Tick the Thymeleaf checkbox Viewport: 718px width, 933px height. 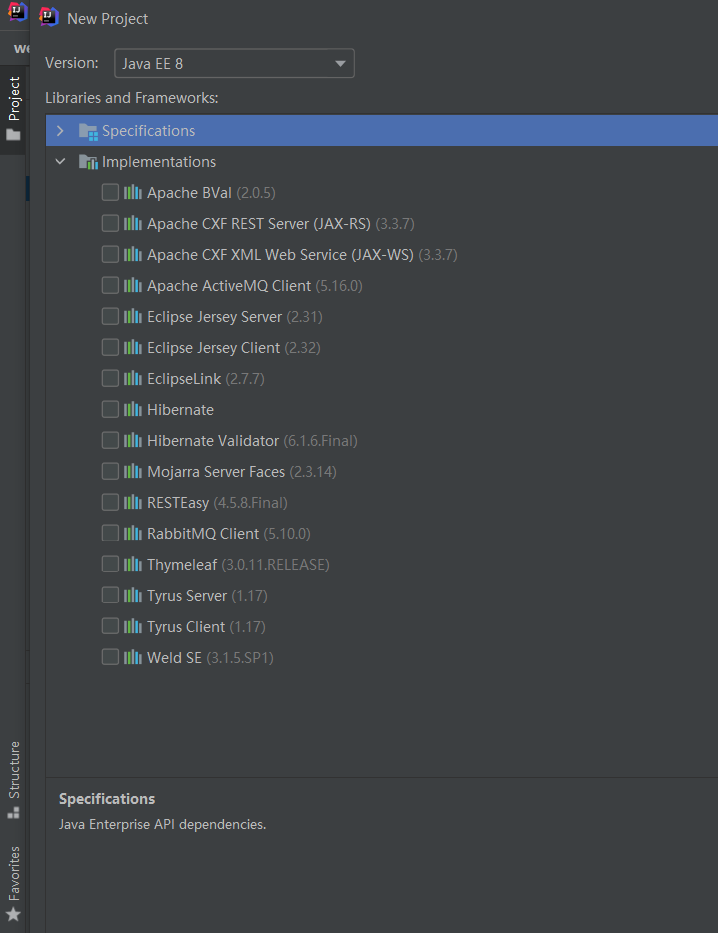pyautogui.click(x=110, y=564)
